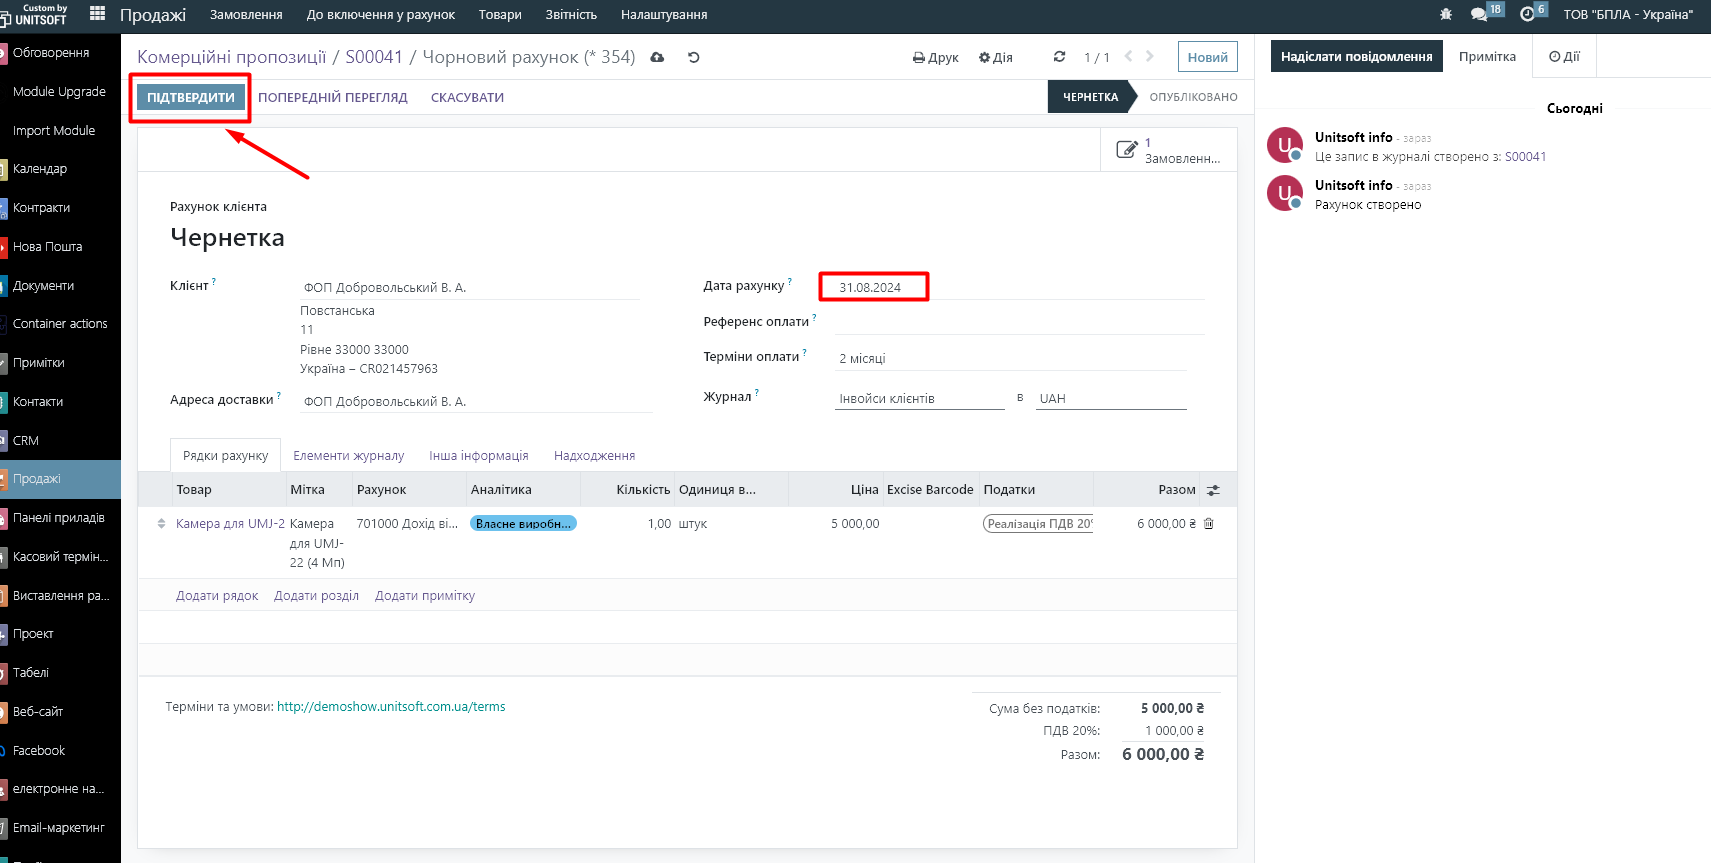The height and width of the screenshot is (863, 1711).
Task: Select the ОПУБЛІКОВАНО status stage
Action: (1193, 97)
